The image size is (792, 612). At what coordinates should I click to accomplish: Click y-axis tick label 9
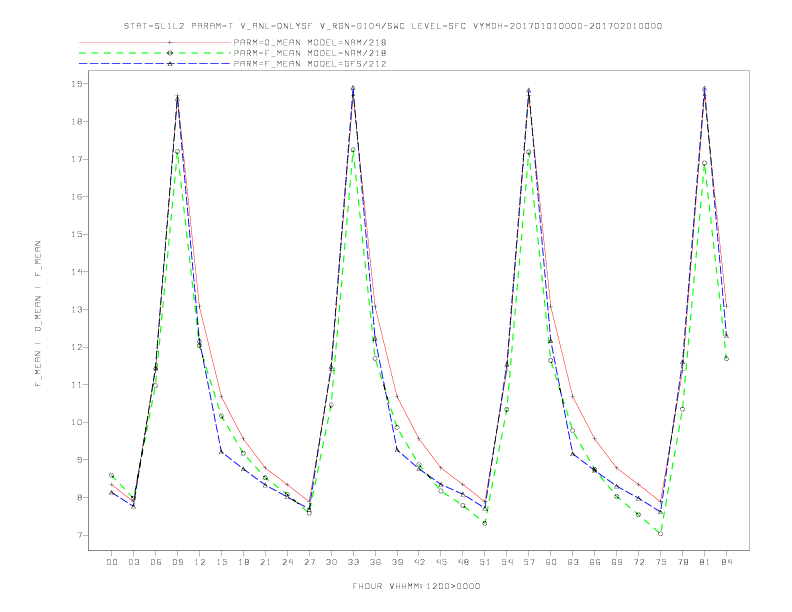79,460
